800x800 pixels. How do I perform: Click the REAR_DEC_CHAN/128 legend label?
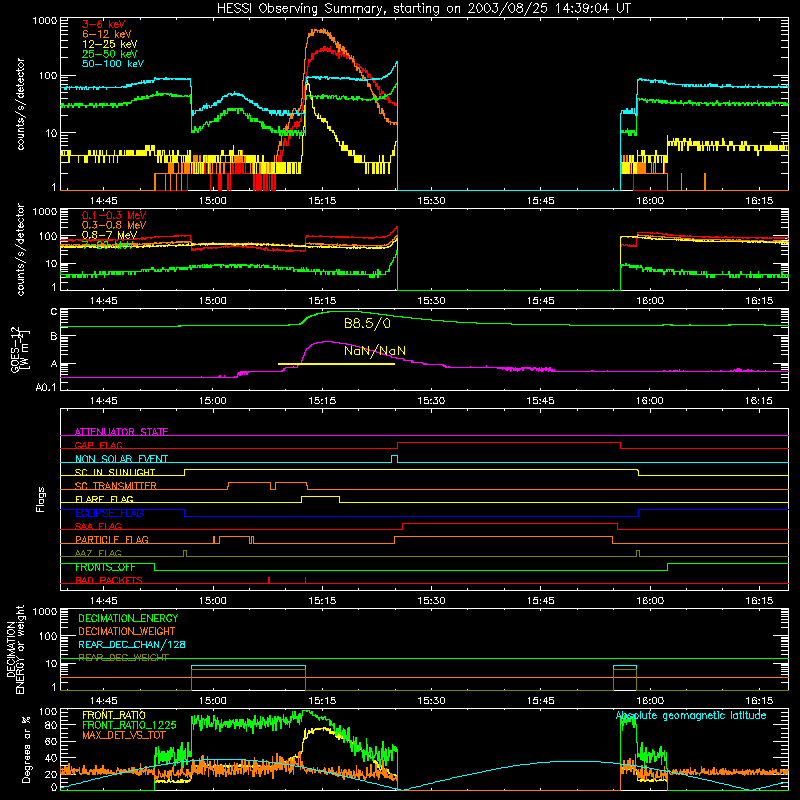tap(132, 645)
